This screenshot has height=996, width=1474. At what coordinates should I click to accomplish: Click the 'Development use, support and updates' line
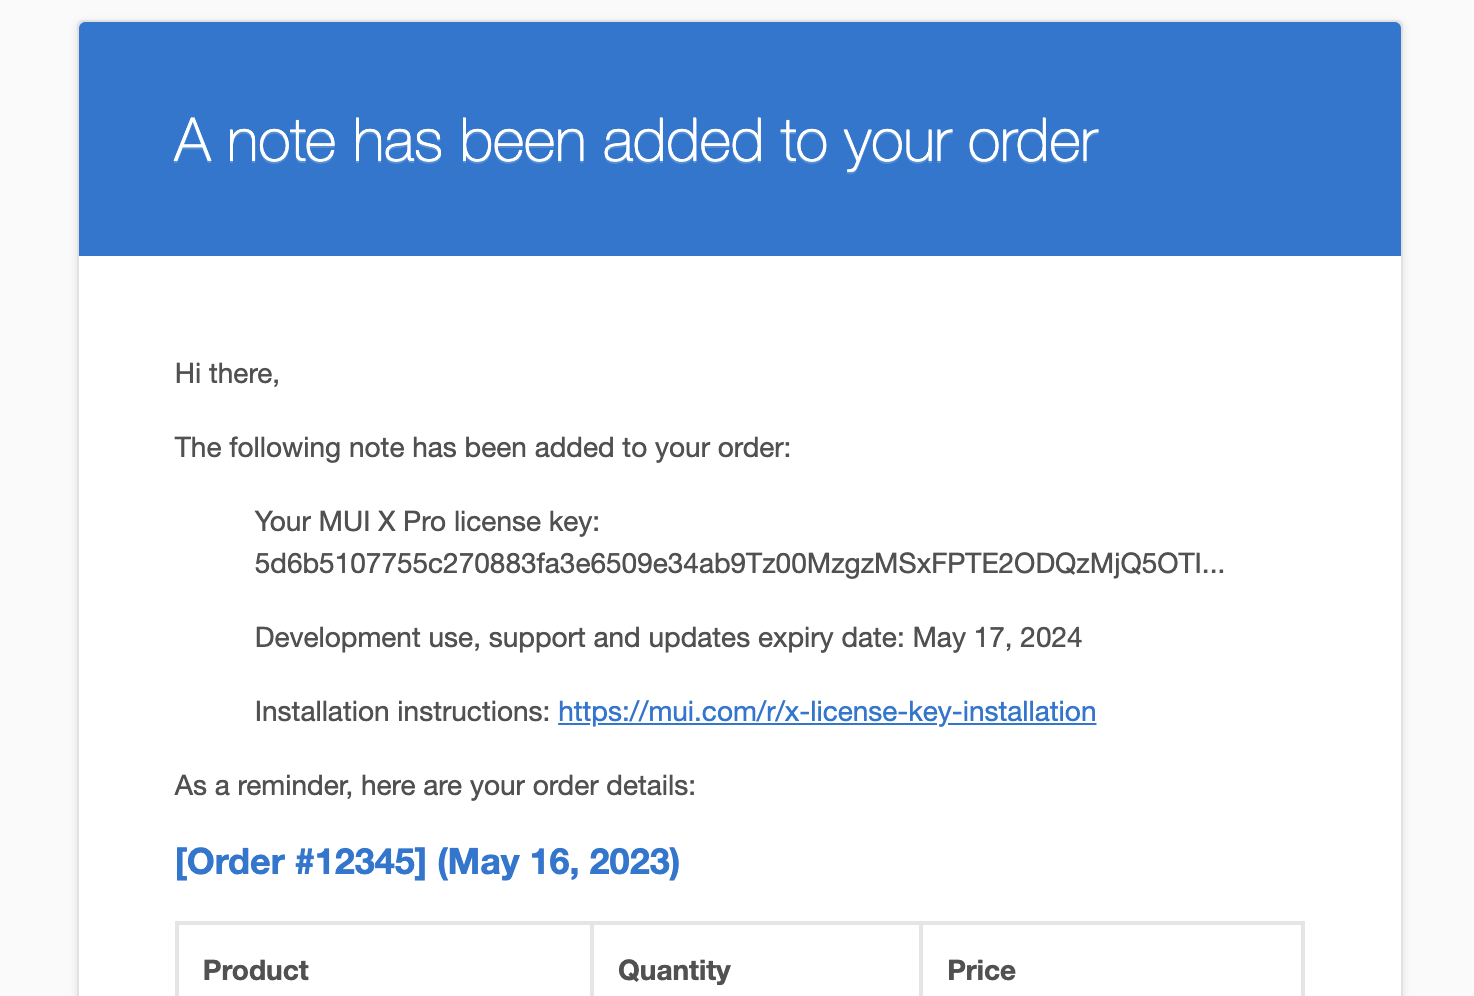pos(668,638)
